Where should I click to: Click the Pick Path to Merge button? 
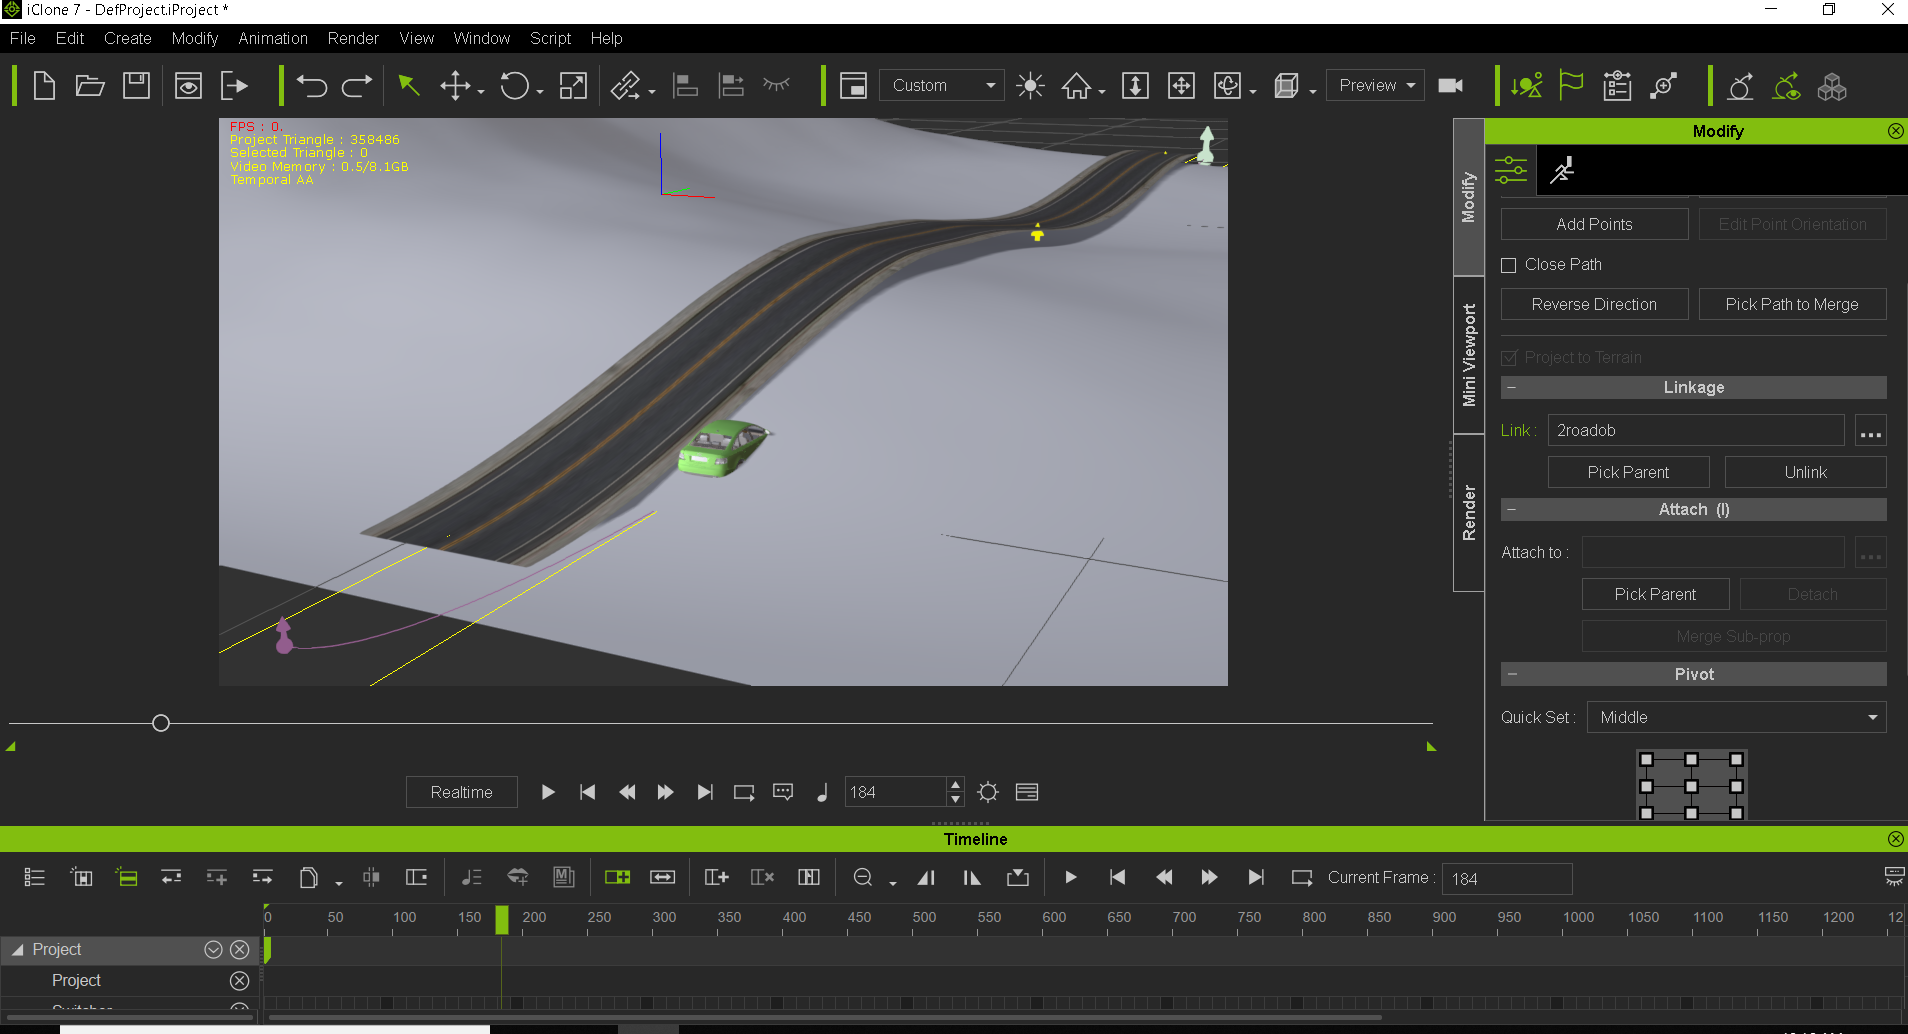1792,305
